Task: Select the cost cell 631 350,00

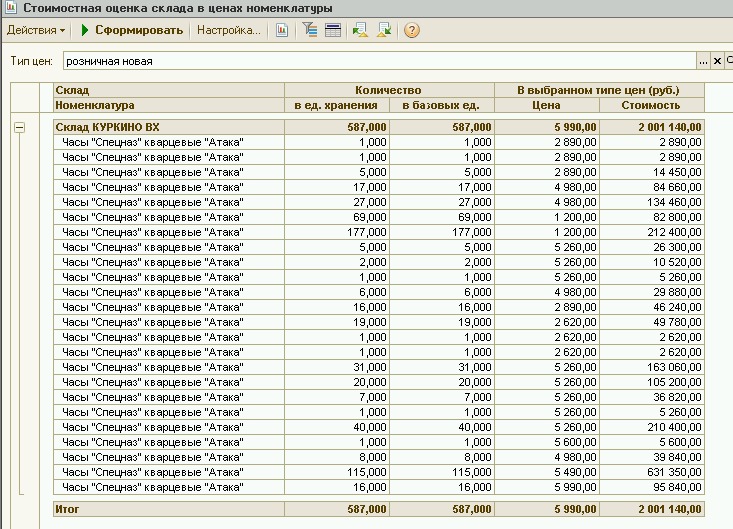Action: point(652,472)
